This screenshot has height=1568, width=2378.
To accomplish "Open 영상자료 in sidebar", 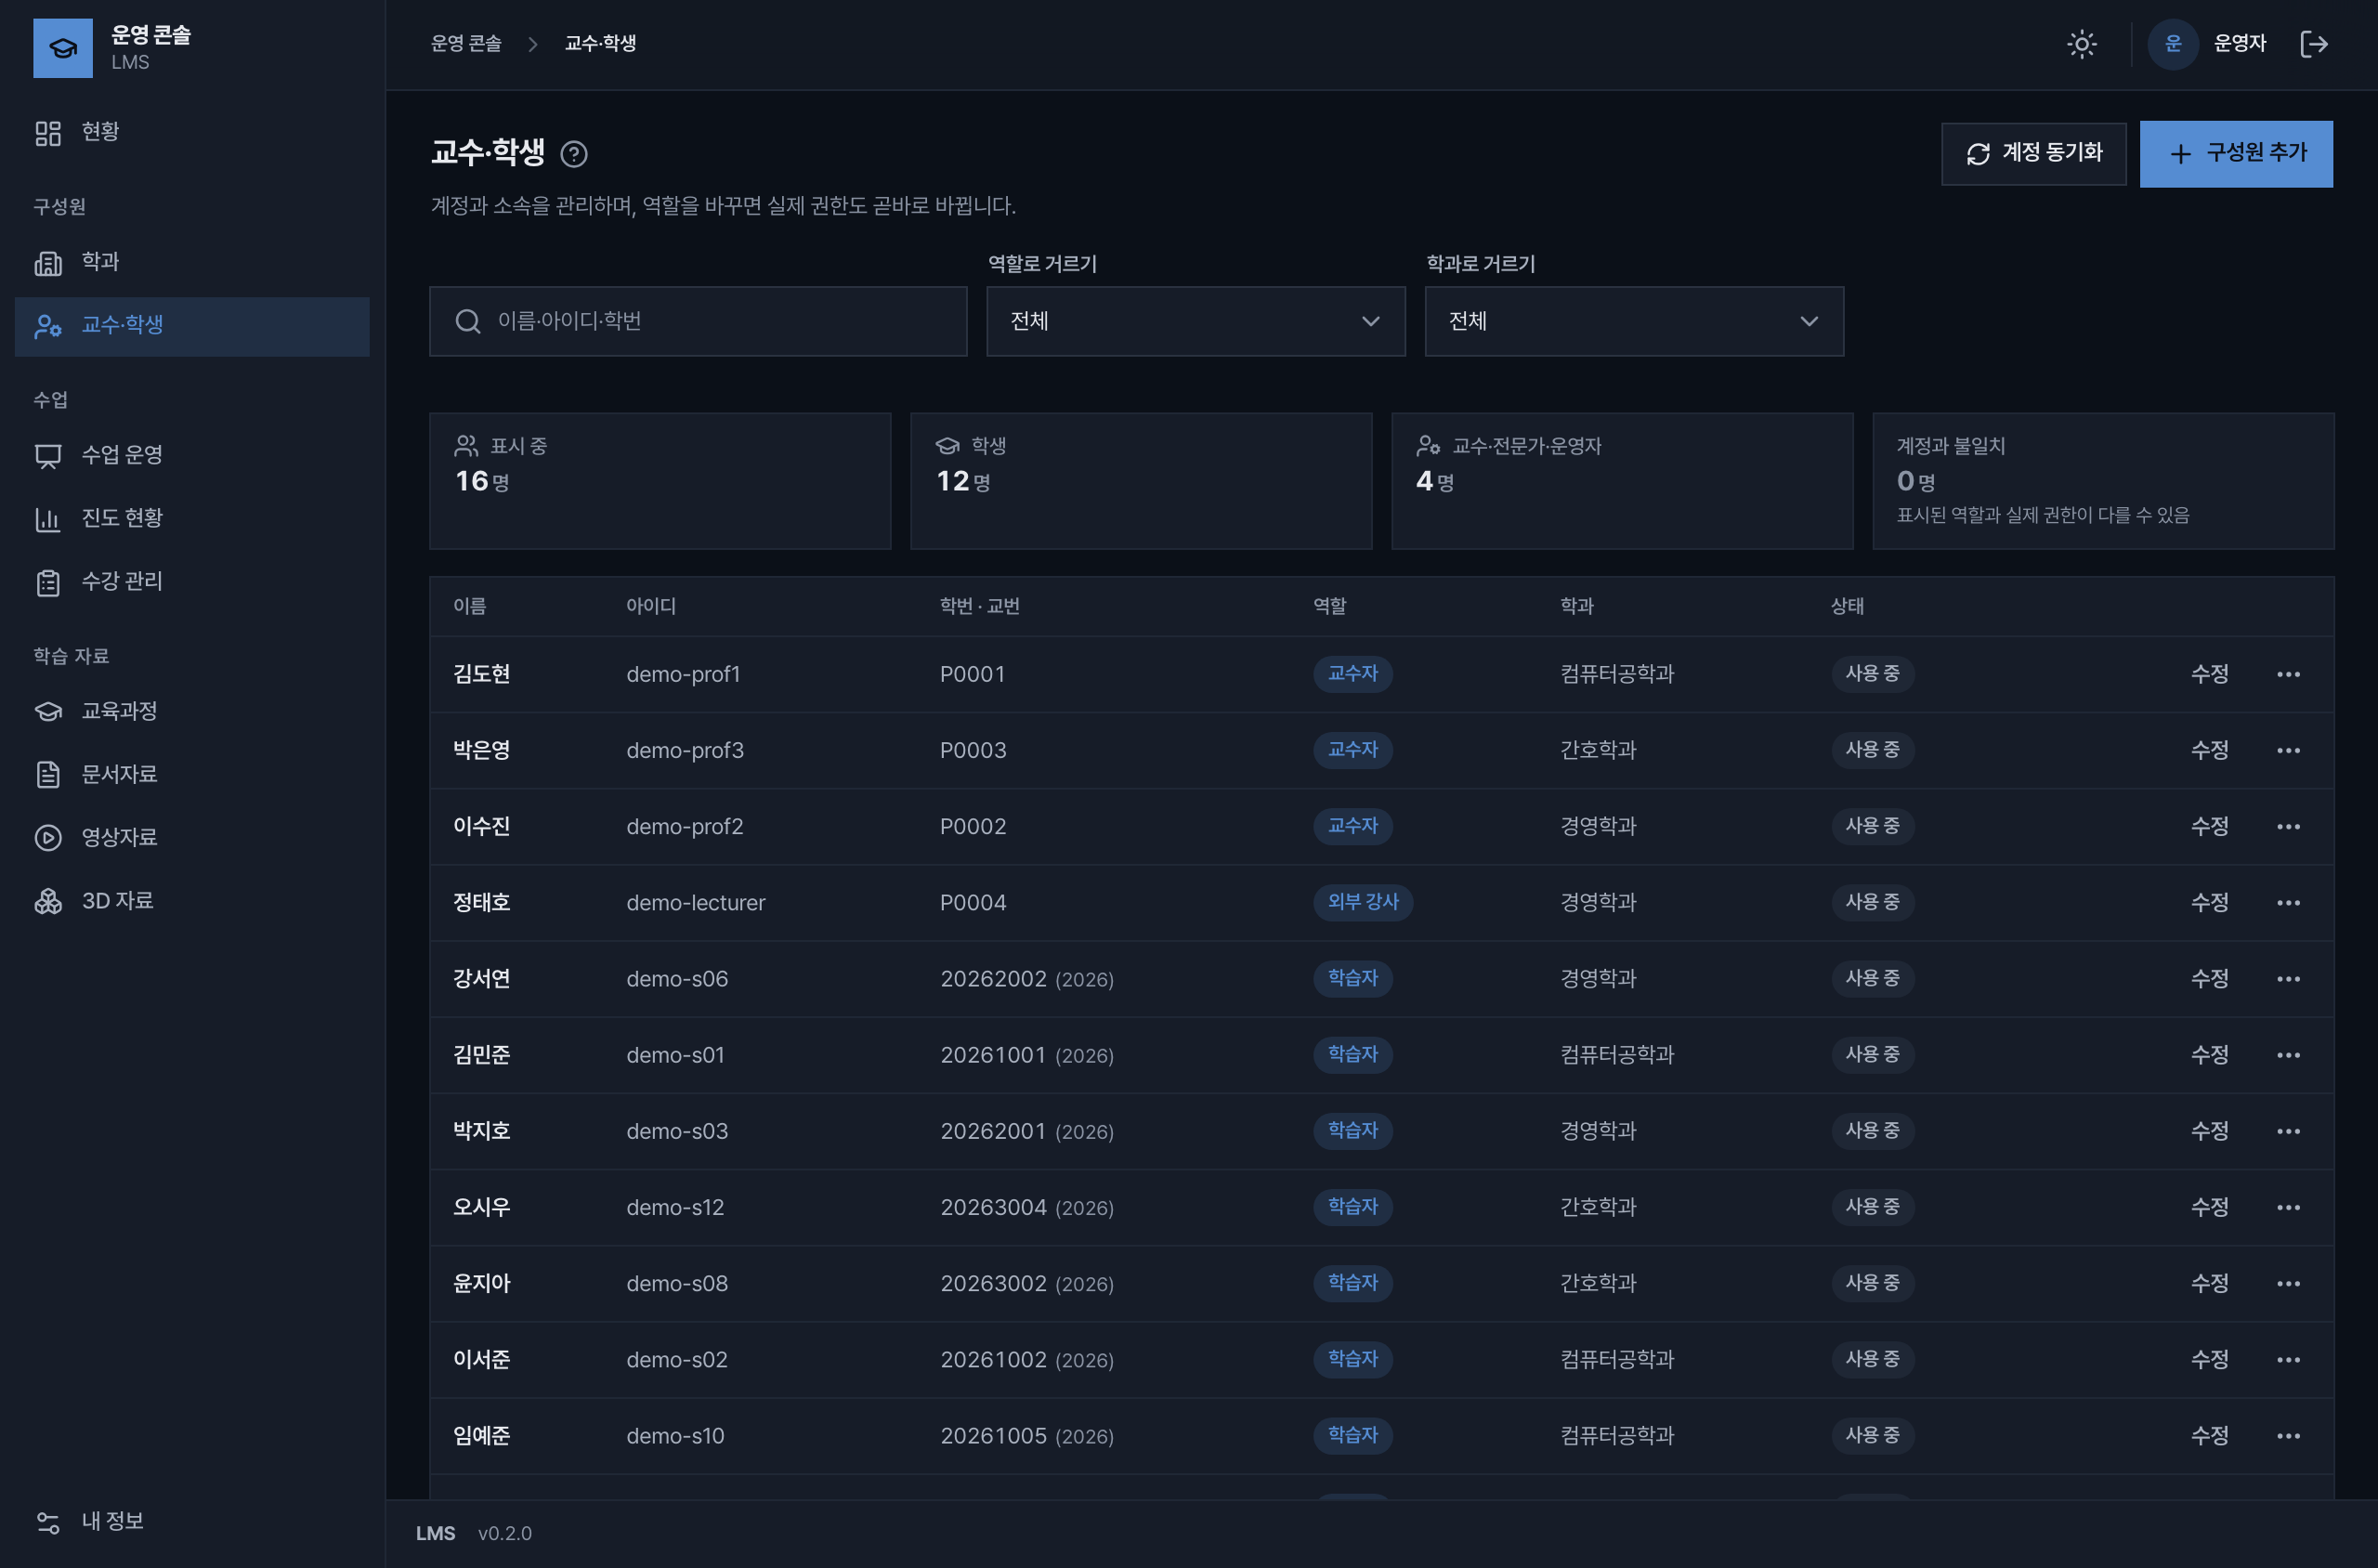I will (x=192, y=837).
